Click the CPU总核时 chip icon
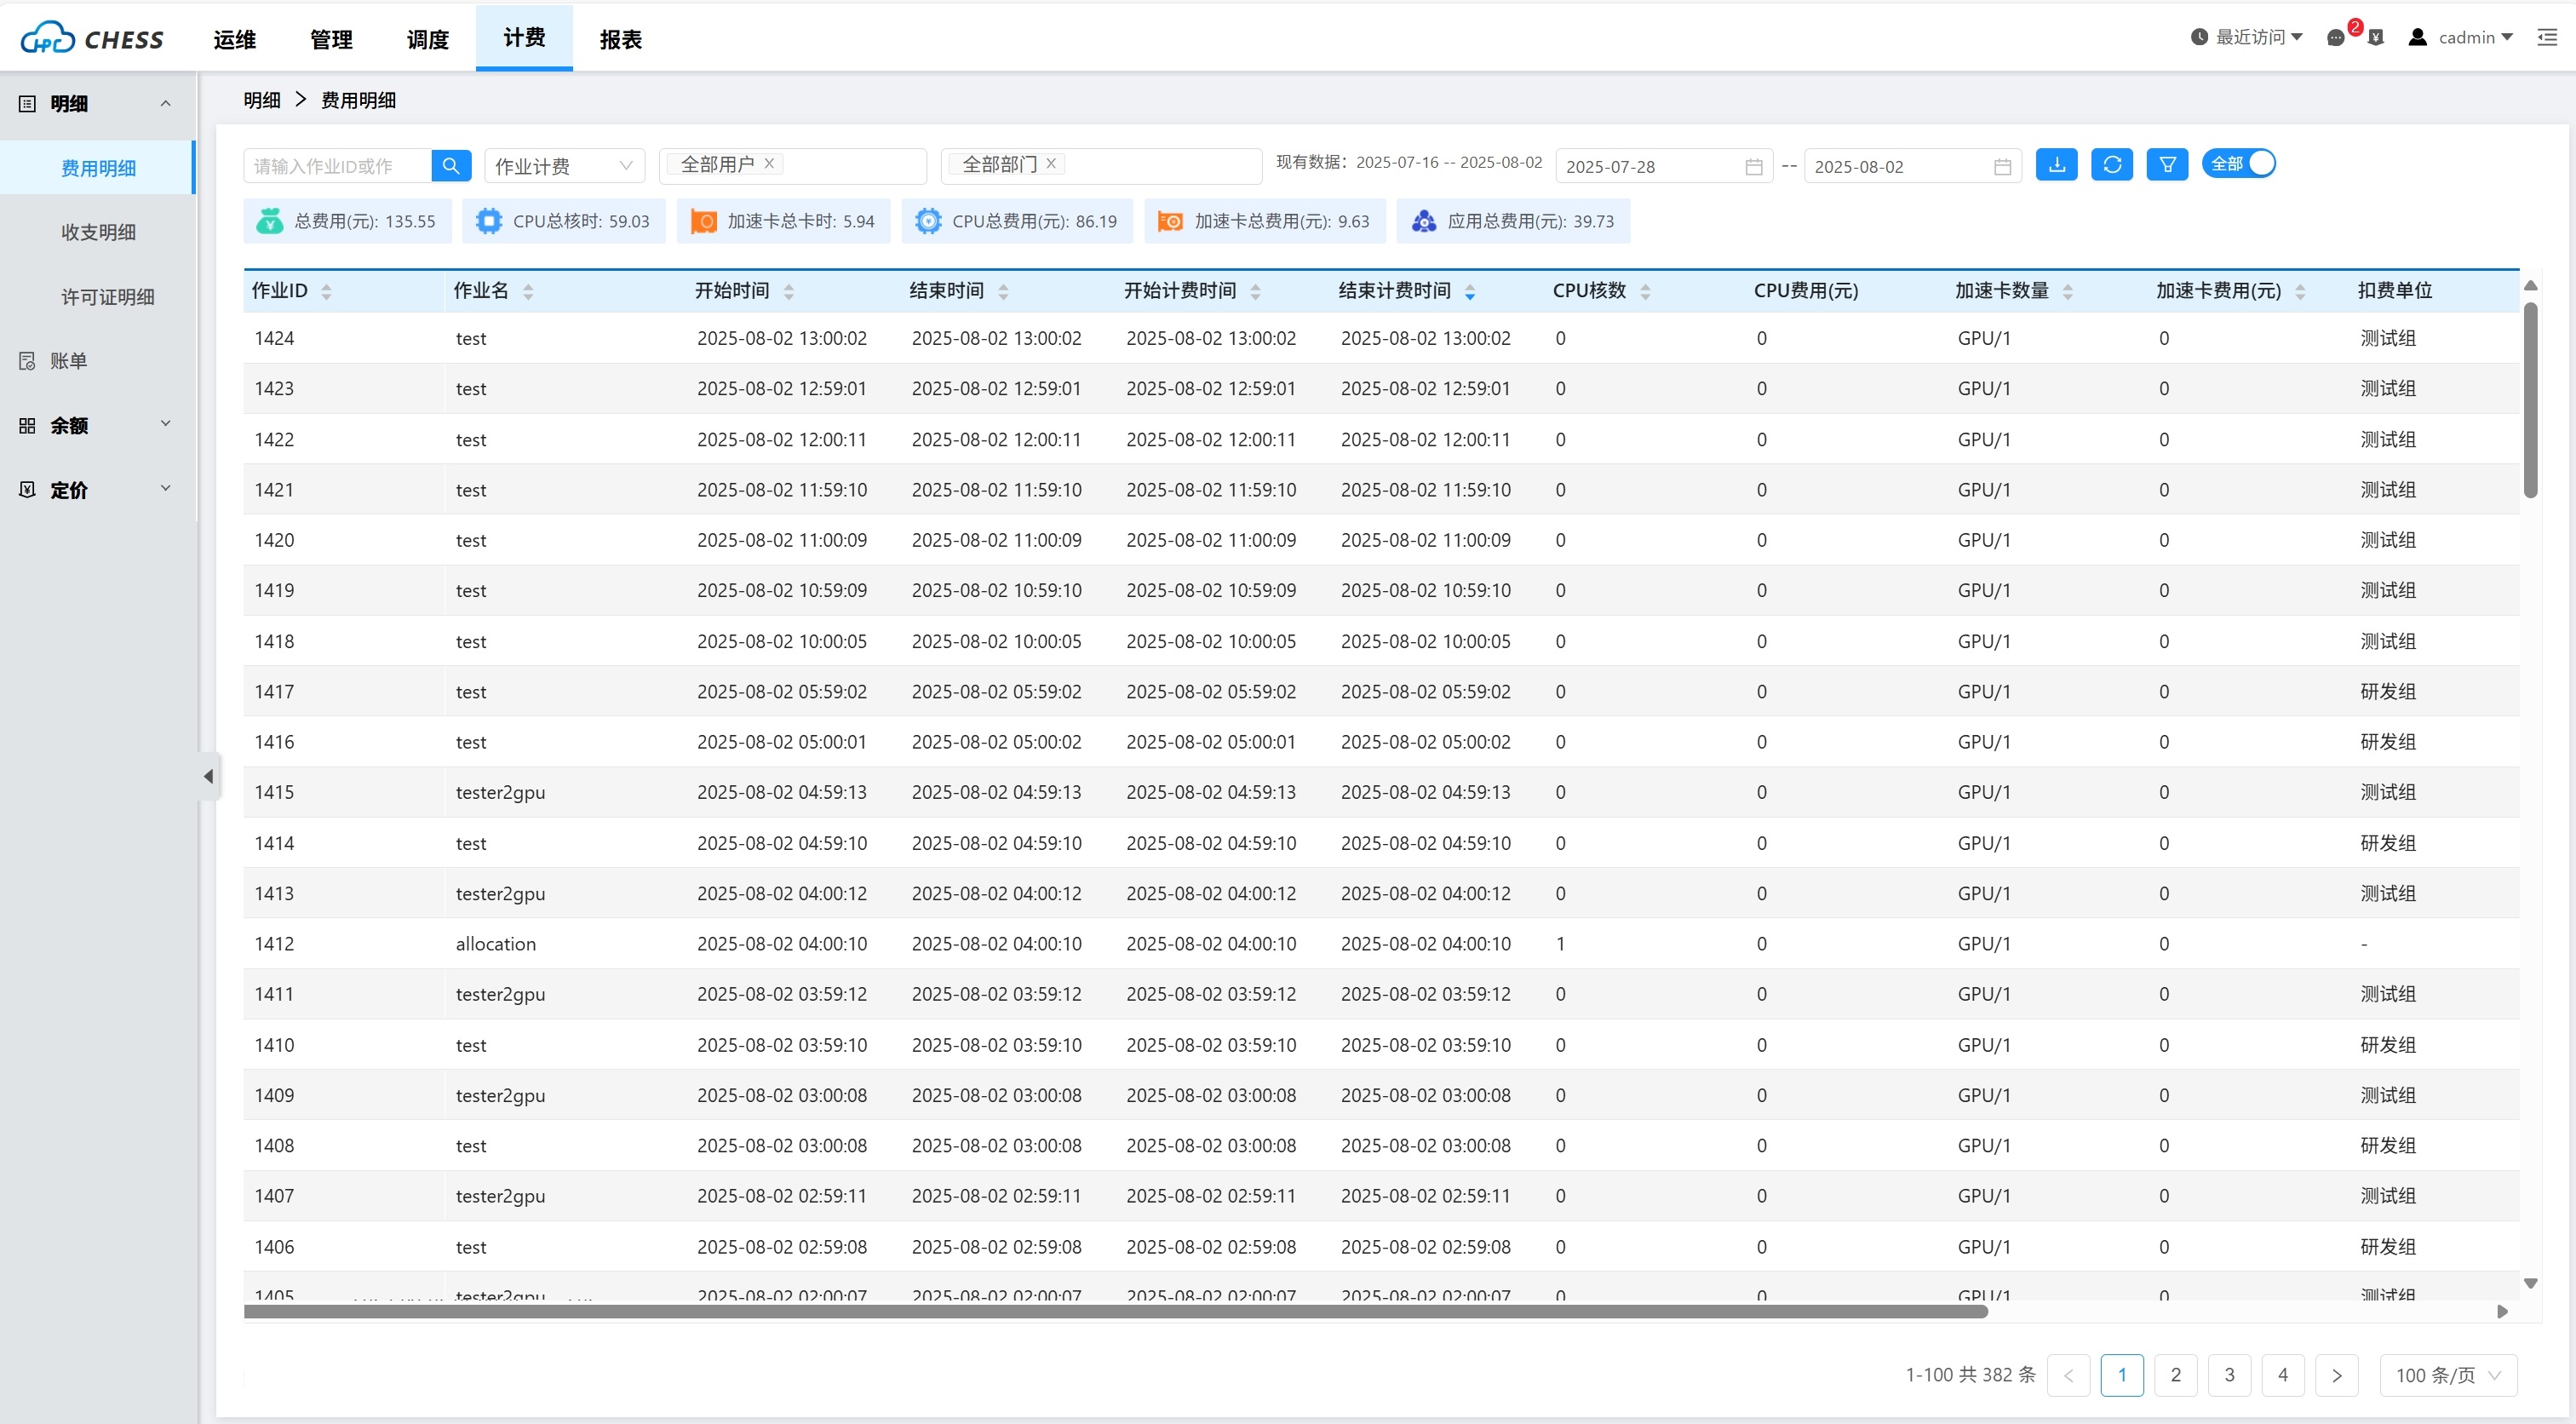 (488, 221)
